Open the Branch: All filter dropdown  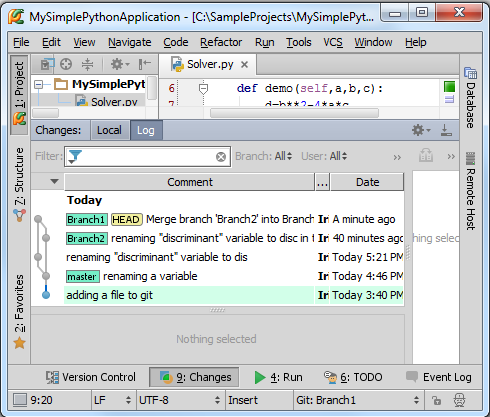(x=264, y=156)
